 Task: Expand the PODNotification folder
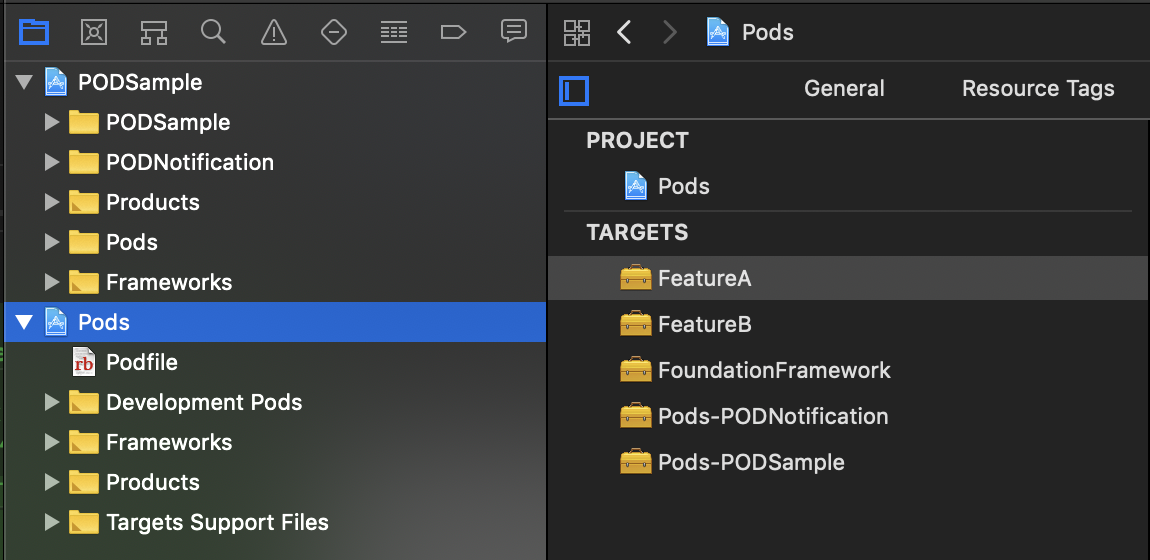(x=52, y=162)
